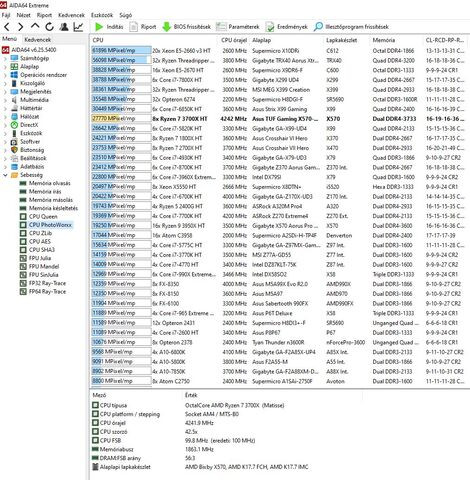This screenshot has width=470, height=480.
Task: Select the Biztonság shield icon in the tree
Action: (x=14, y=150)
